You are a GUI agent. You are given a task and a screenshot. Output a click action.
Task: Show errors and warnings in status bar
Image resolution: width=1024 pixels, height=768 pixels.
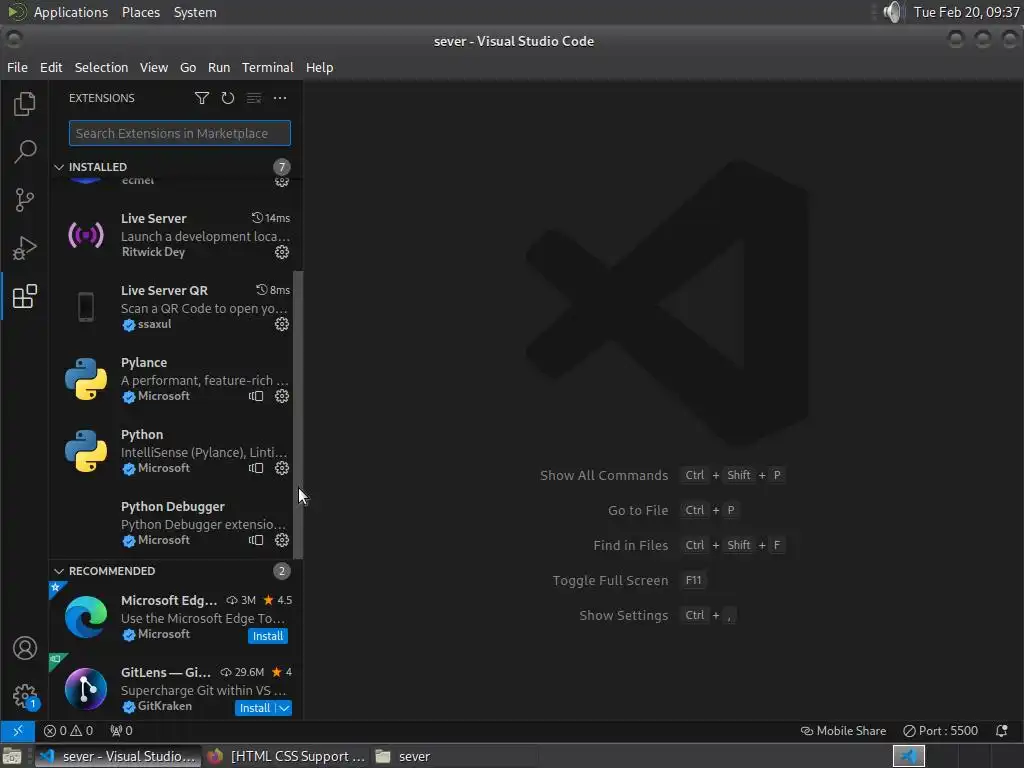tap(69, 731)
